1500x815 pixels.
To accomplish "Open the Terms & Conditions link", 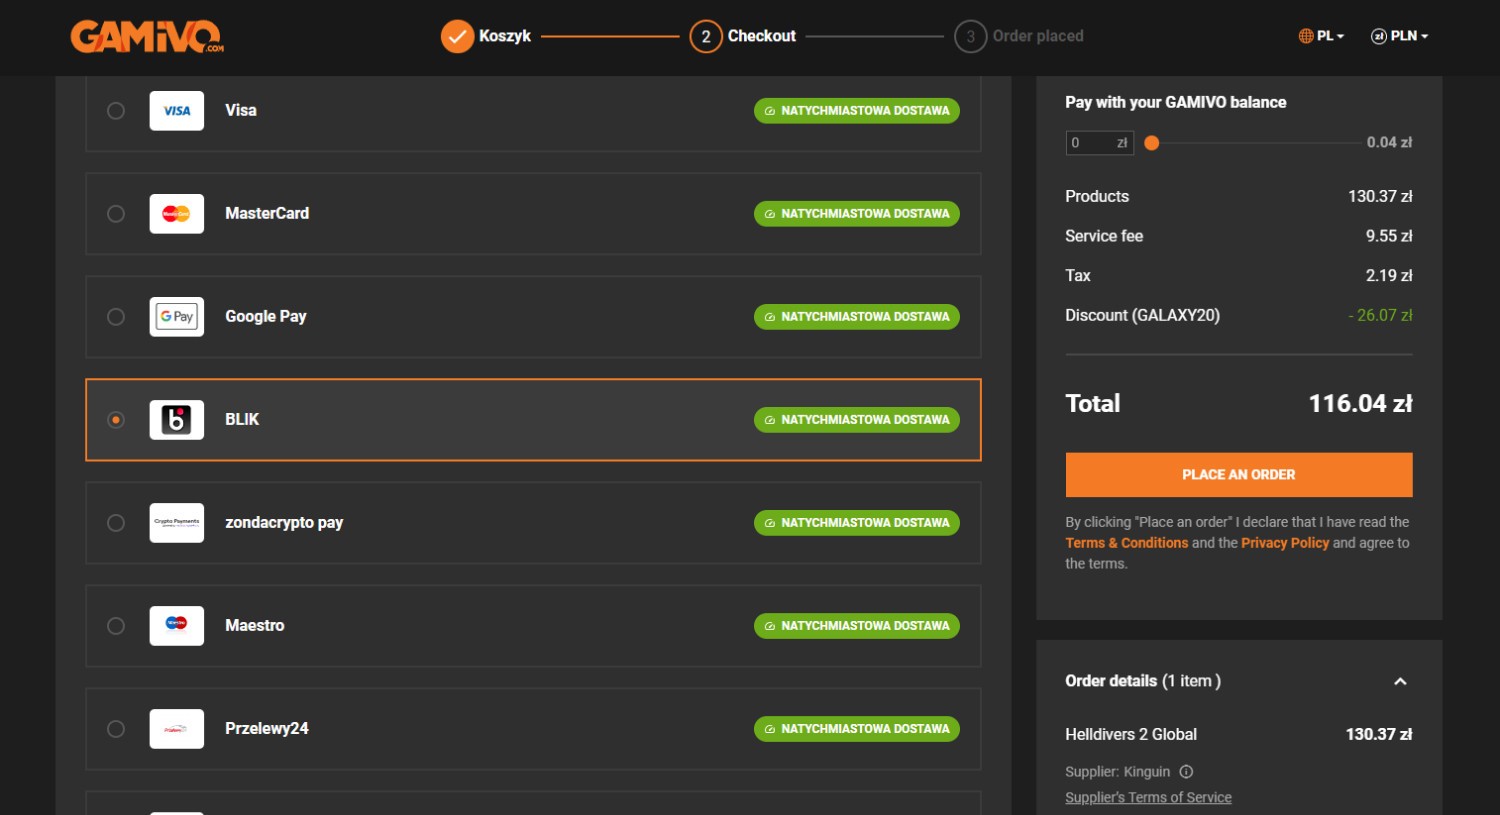I will [1127, 543].
